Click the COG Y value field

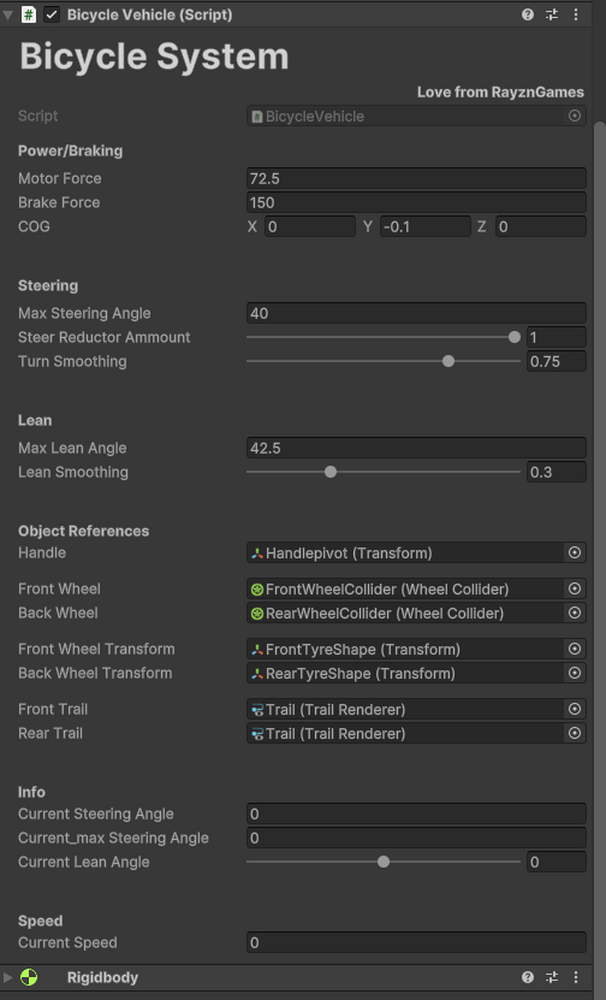(424, 227)
